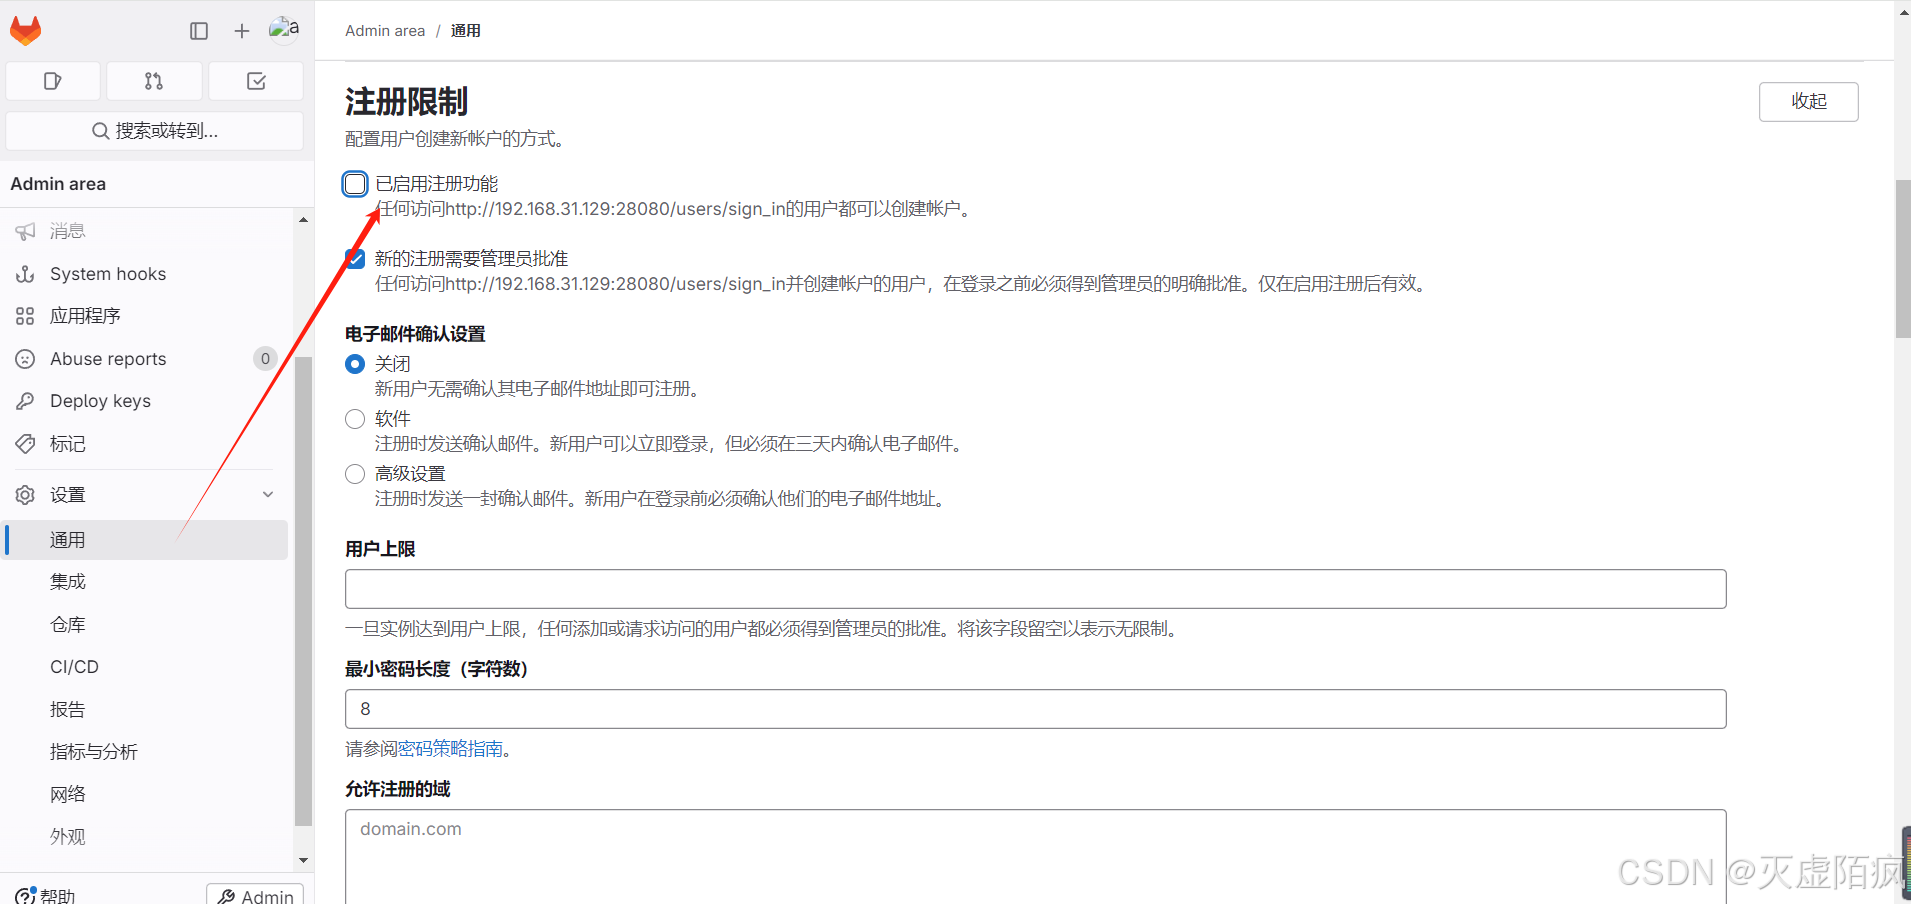Click sidebar scrollbar down arrow
1911x904 pixels.
(x=303, y=860)
